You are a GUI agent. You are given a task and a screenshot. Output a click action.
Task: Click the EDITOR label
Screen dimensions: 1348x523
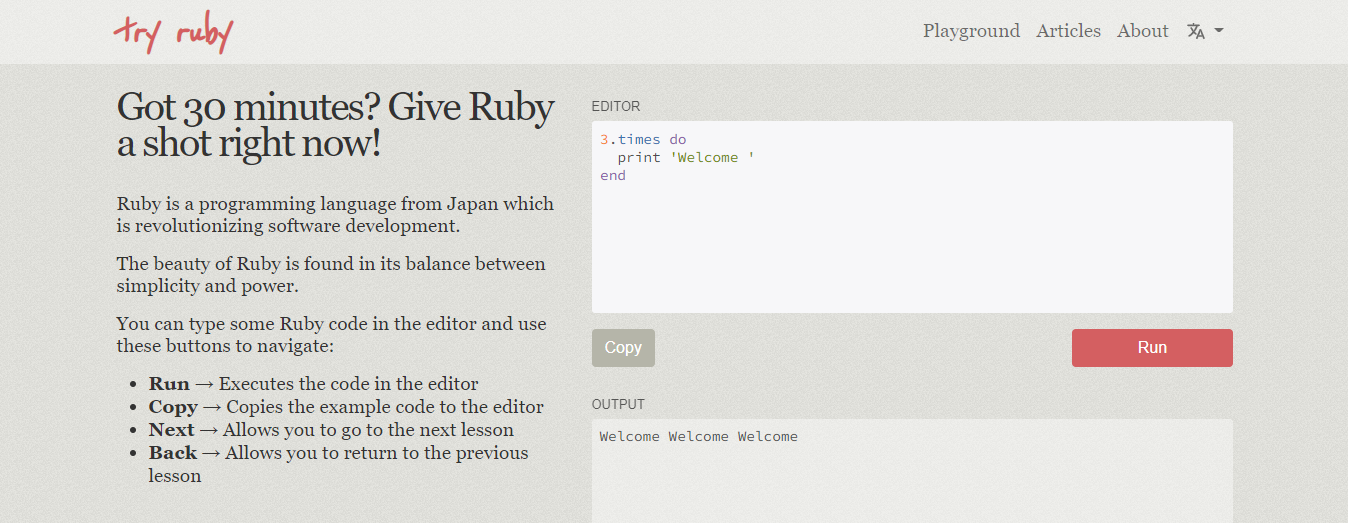[x=616, y=106]
